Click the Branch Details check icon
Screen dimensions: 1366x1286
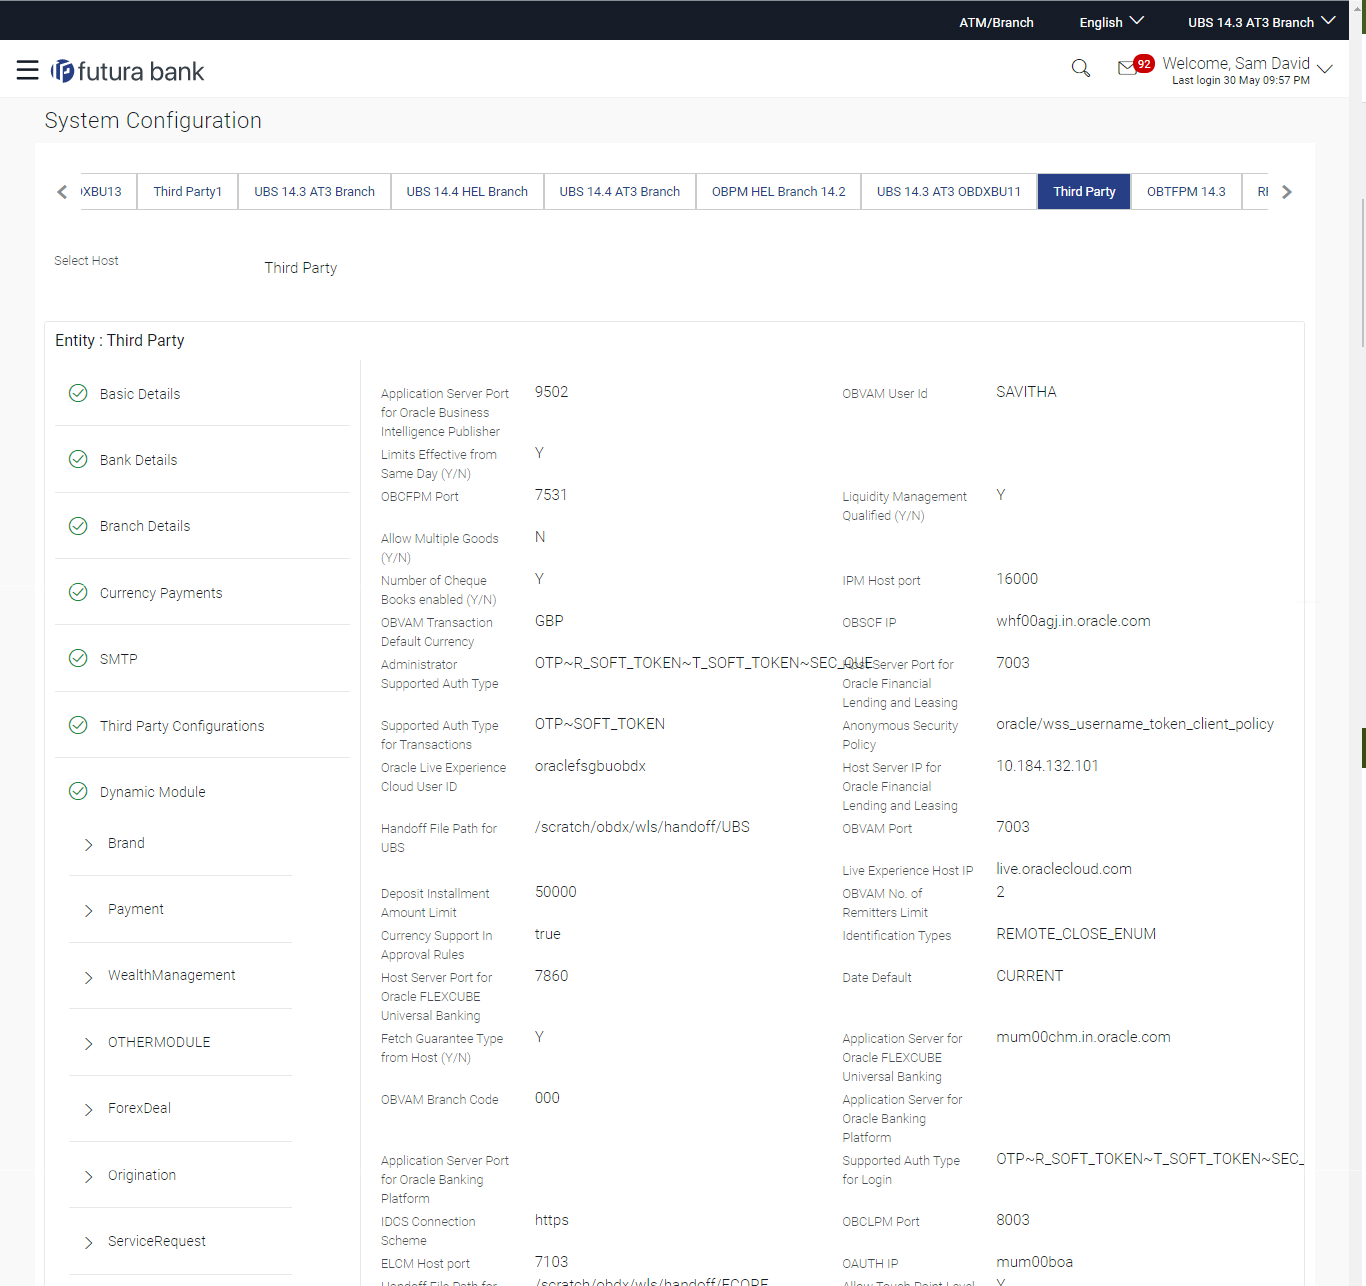point(78,525)
